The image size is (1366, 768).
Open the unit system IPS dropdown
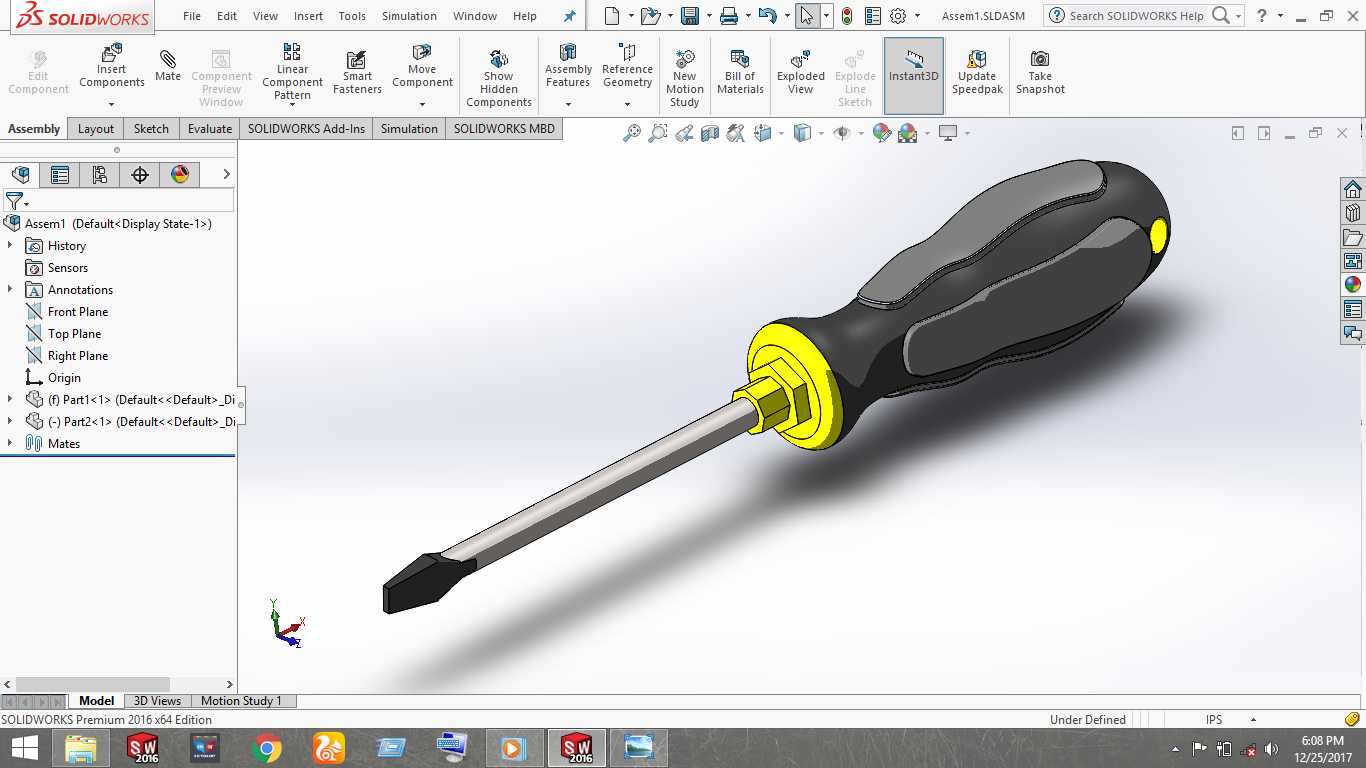(x=1252, y=720)
